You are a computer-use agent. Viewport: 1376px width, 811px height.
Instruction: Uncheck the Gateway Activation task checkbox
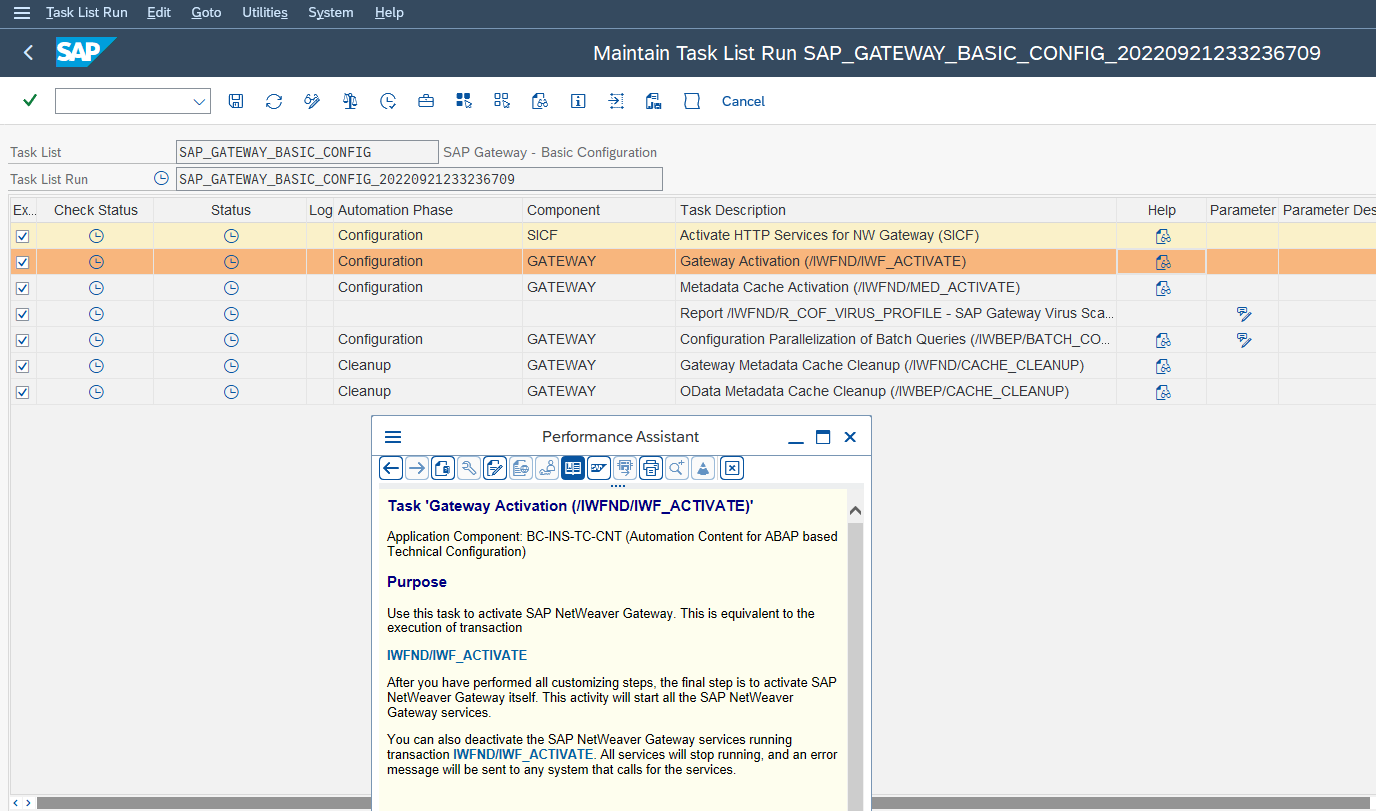point(22,262)
